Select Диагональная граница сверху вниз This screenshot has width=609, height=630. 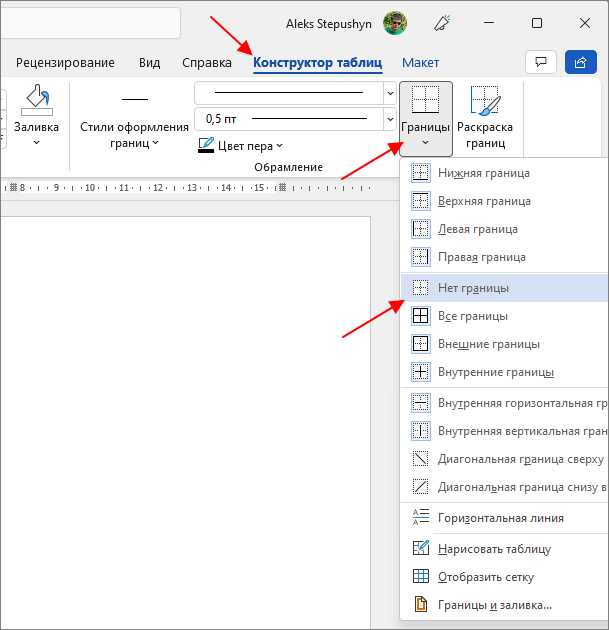coord(505,459)
